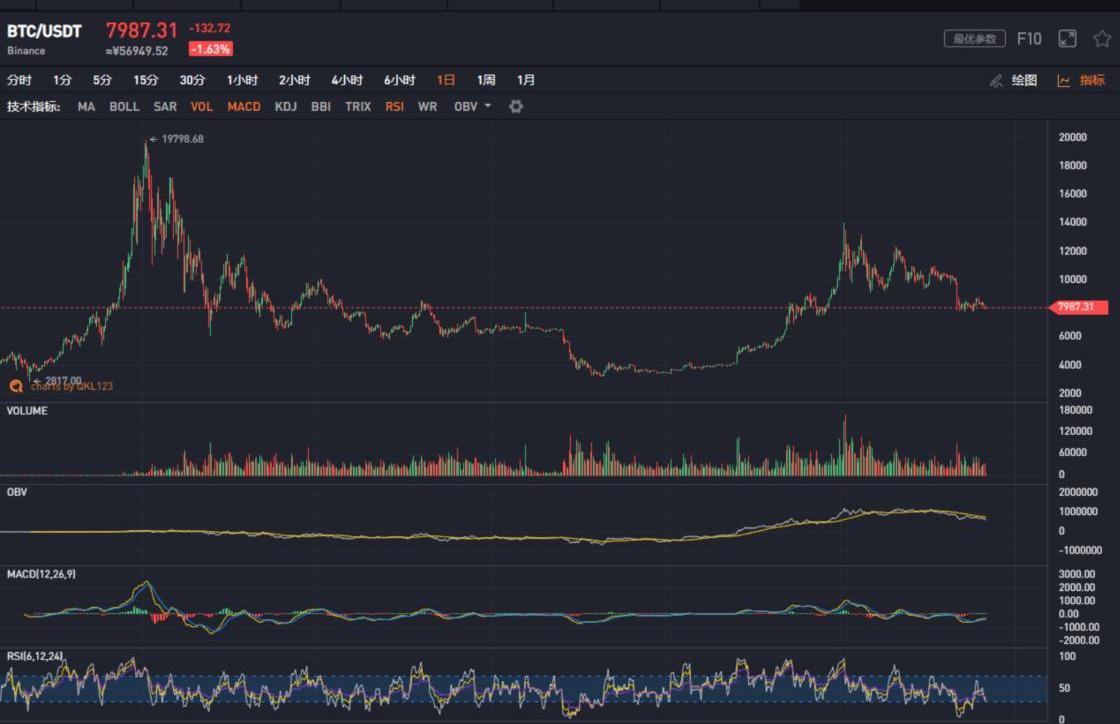This screenshot has width=1120, height=724.
Task: Disable the MACD indicator
Action: tap(244, 106)
